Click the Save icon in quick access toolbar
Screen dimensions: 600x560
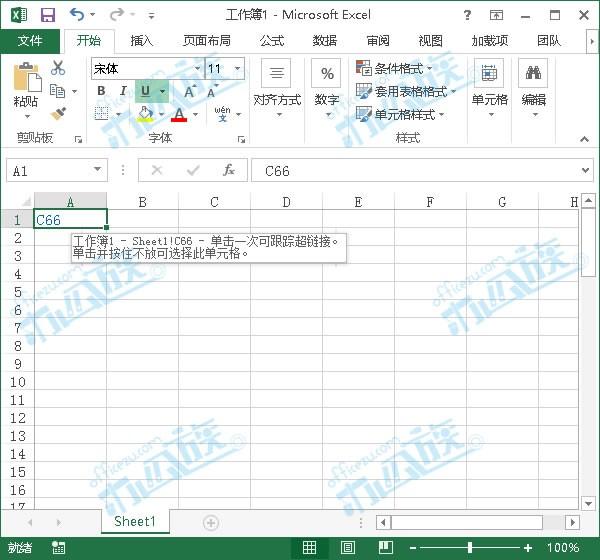[x=47, y=15]
